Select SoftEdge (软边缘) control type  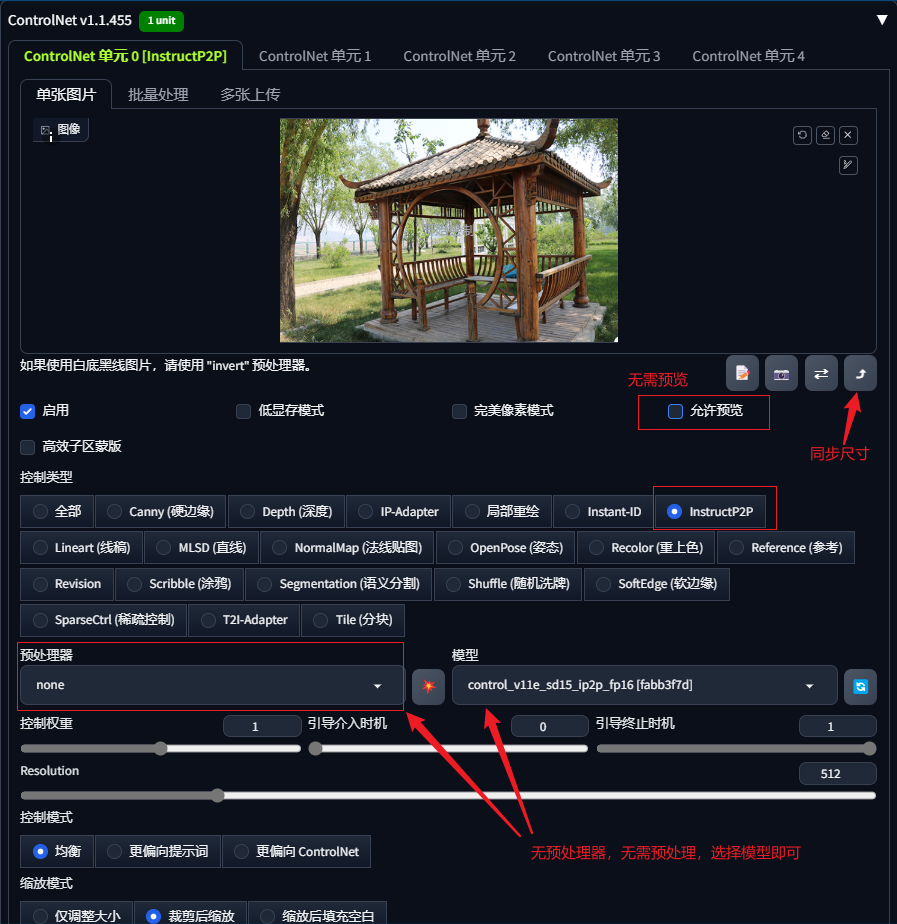point(657,584)
